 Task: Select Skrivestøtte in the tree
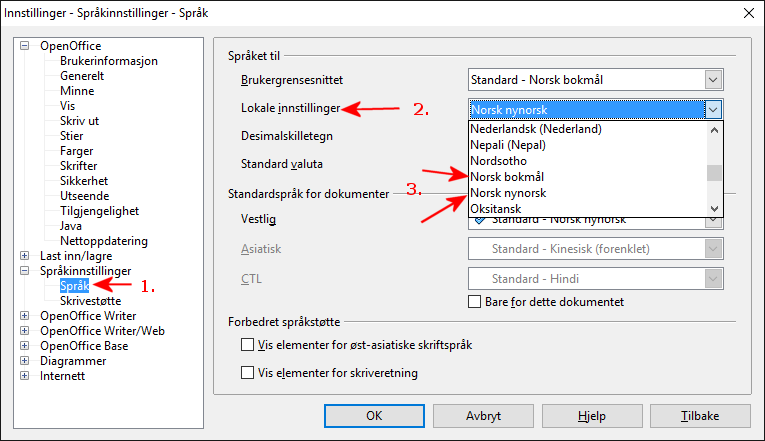pyautogui.click(x=91, y=301)
